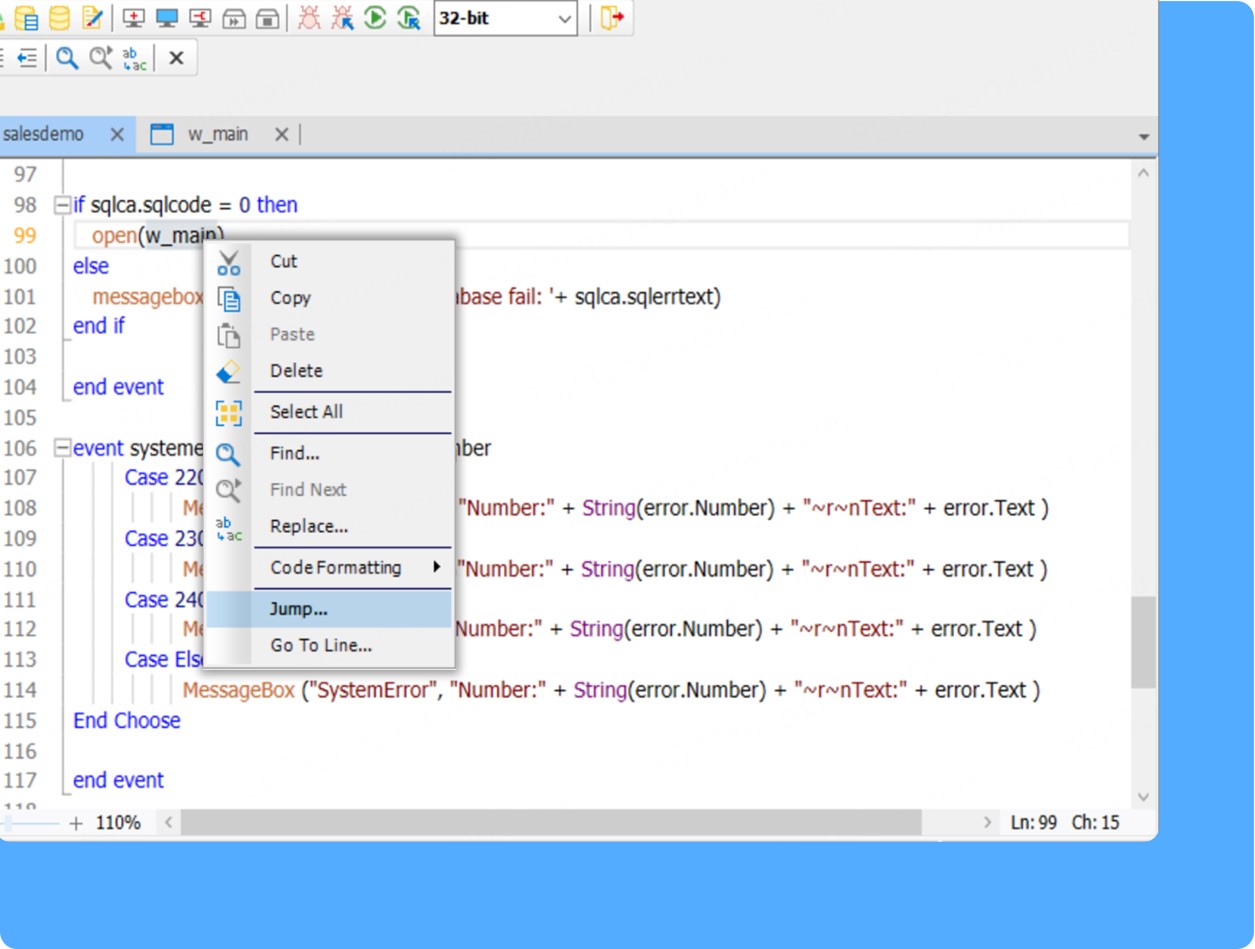1255x949 pixels.
Task: Start debugging with the plain bug icon
Action: point(309,18)
